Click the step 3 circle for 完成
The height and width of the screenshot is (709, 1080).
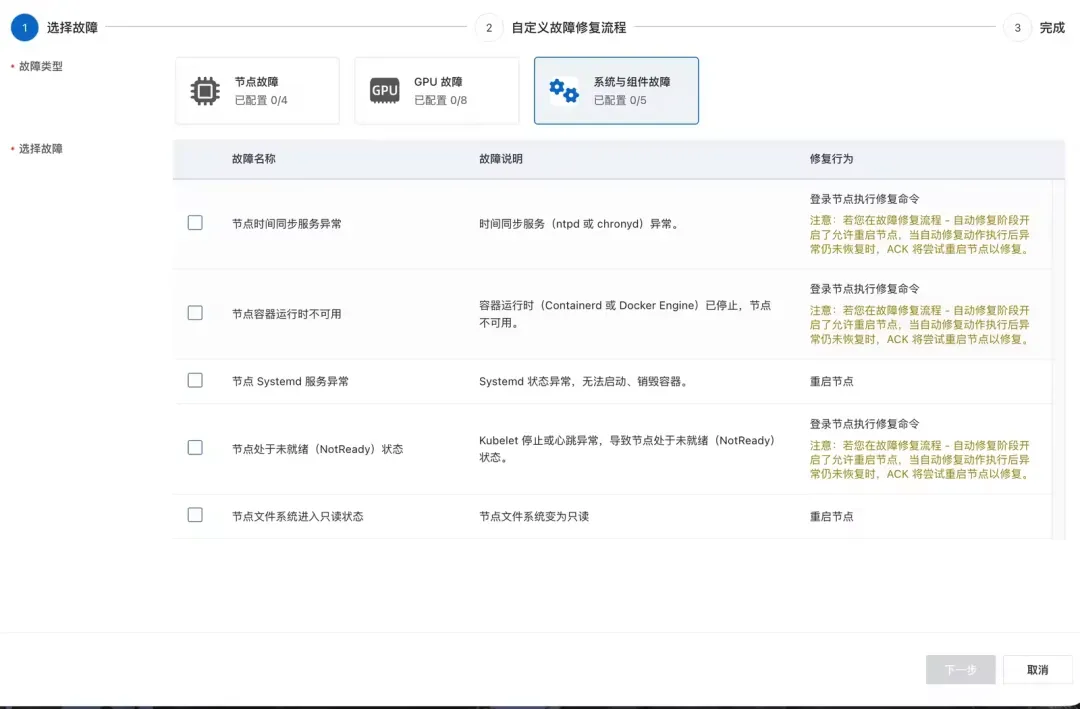point(1017,28)
